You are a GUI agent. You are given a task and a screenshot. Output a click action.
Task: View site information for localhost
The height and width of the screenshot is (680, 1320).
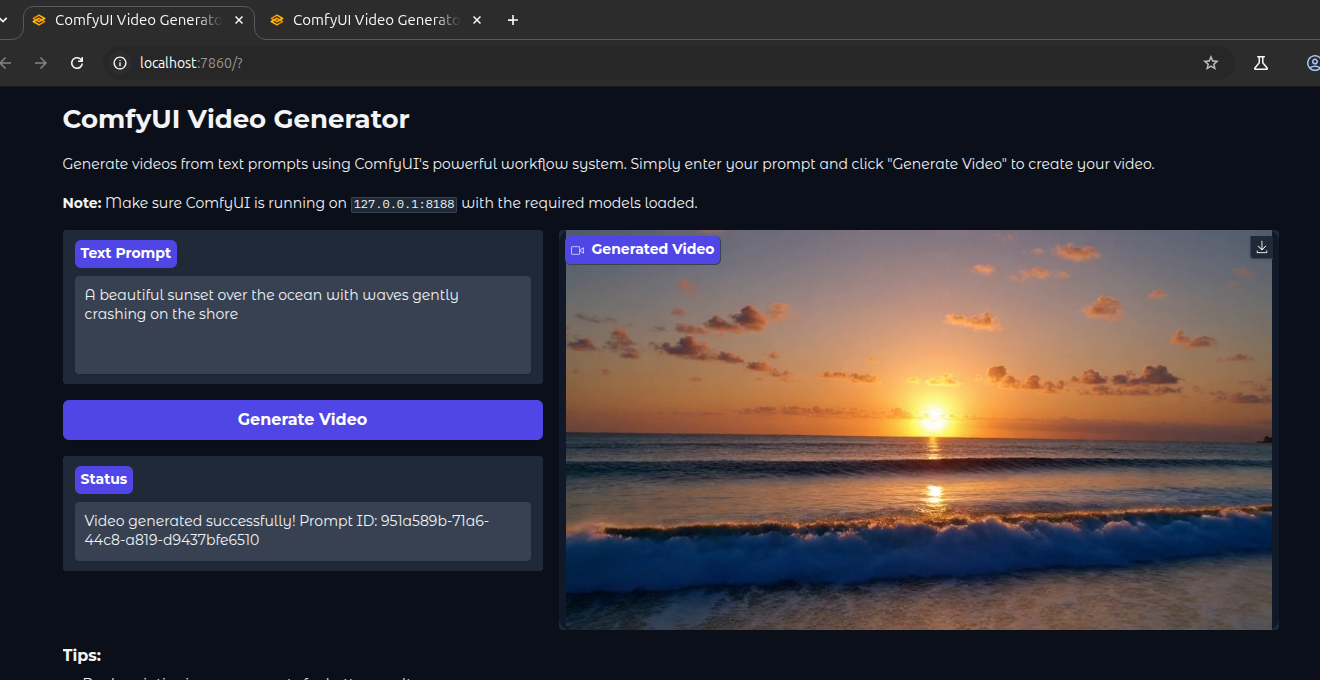pyautogui.click(x=120, y=63)
